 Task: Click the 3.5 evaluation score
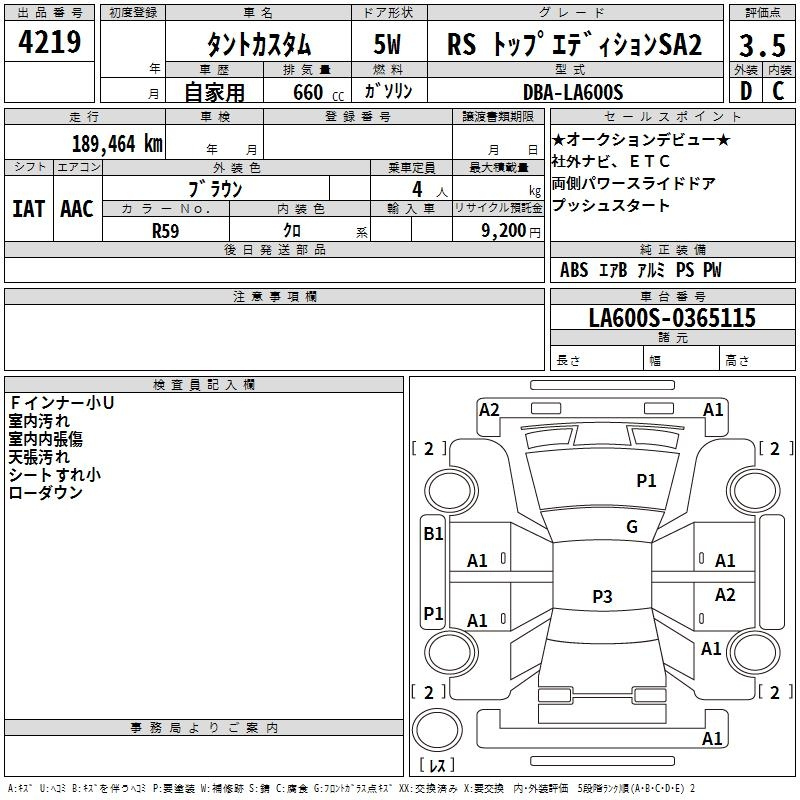(x=760, y=44)
